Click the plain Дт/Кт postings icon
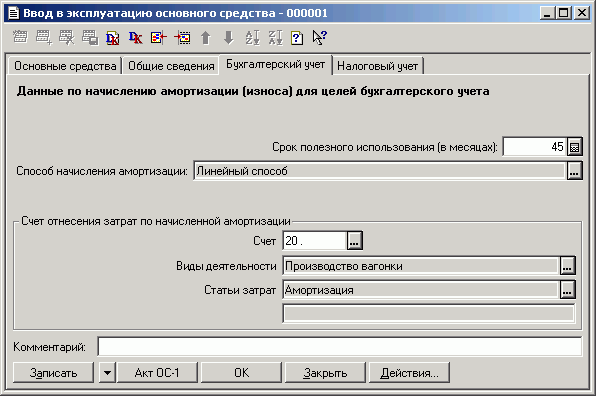596x396 pixels. click(135, 37)
